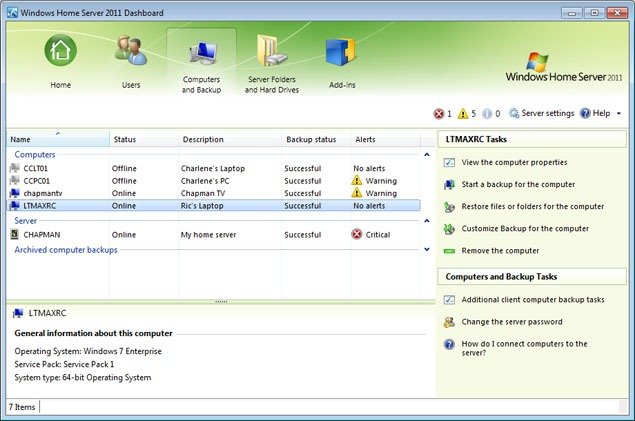Viewport: 635px width, 421px height.
Task: Click the Restore files or folders task icon
Action: coord(449,207)
